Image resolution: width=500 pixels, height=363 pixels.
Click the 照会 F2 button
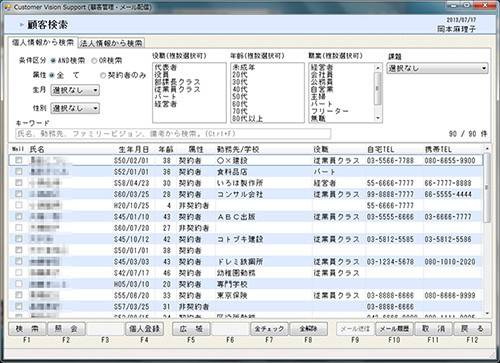click(66, 329)
